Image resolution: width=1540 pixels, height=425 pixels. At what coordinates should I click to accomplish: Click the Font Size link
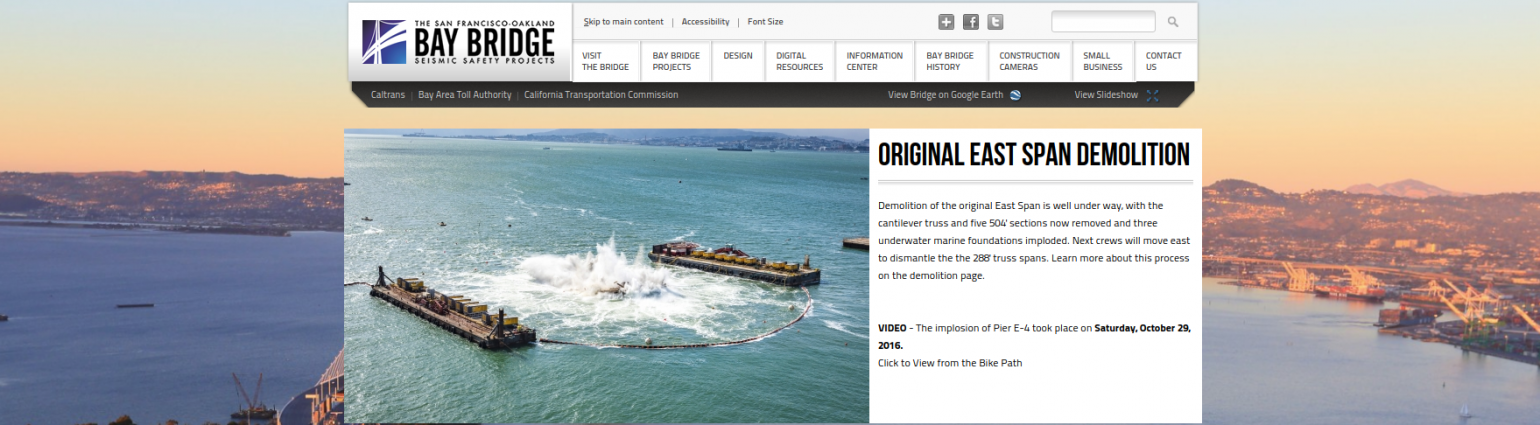click(x=765, y=22)
